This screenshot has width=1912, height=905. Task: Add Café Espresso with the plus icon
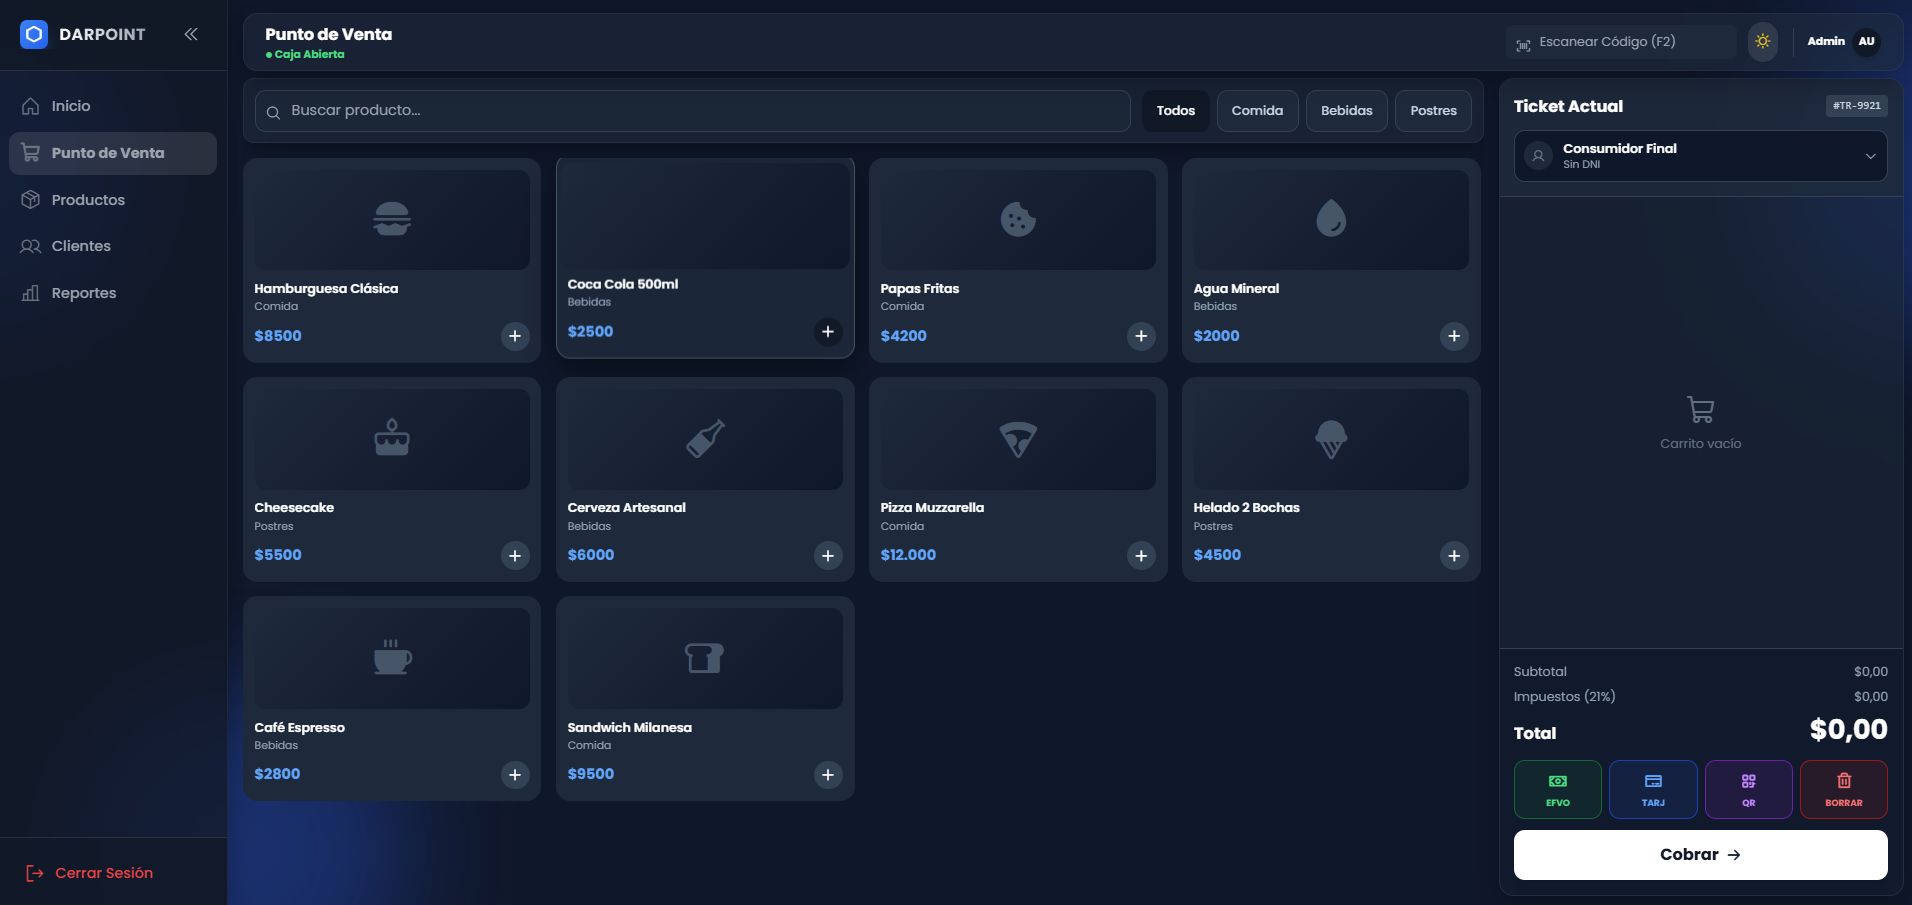pyautogui.click(x=514, y=775)
